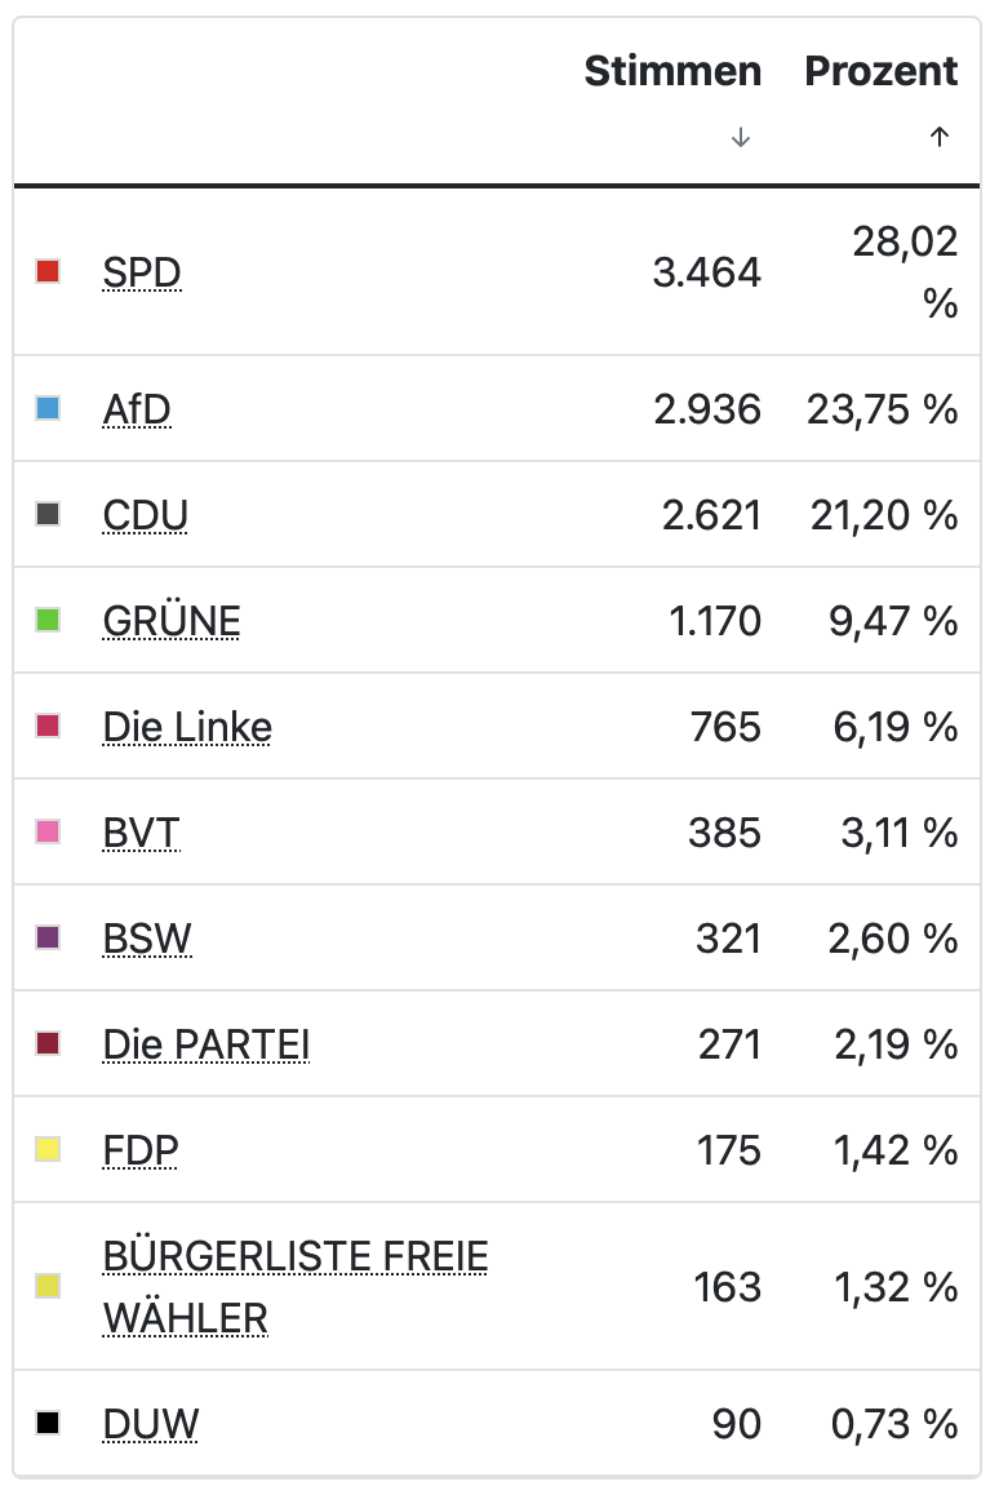The height and width of the screenshot is (1495, 999).
Task: Open the BVT party link
Action: (x=141, y=833)
